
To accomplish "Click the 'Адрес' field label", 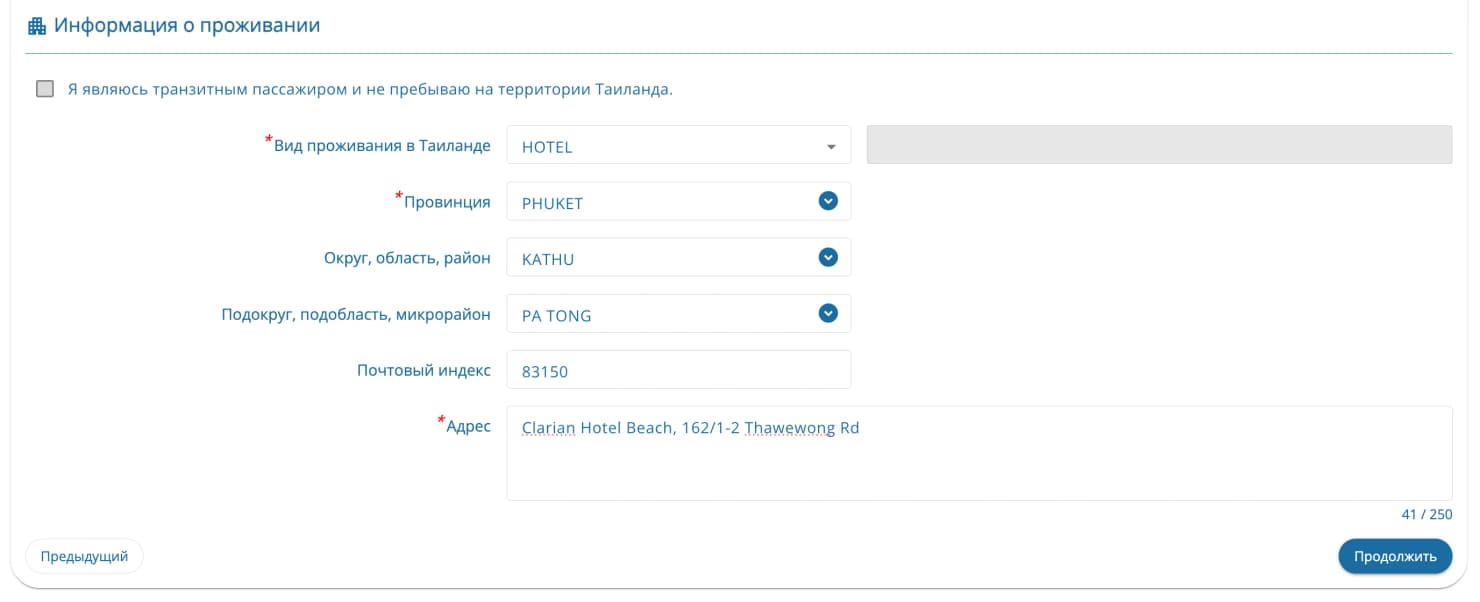I will tap(467, 426).
